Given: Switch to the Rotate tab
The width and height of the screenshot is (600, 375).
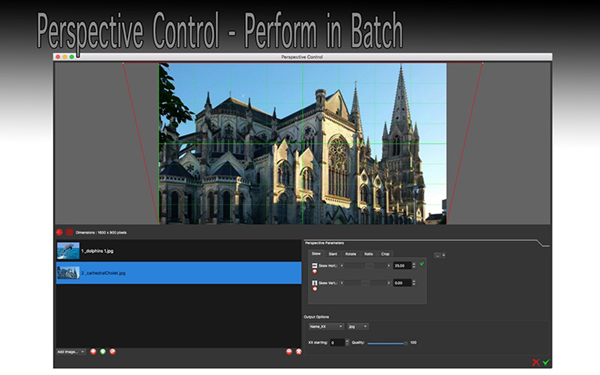Looking at the screenshot, I should tap(351, 254).
